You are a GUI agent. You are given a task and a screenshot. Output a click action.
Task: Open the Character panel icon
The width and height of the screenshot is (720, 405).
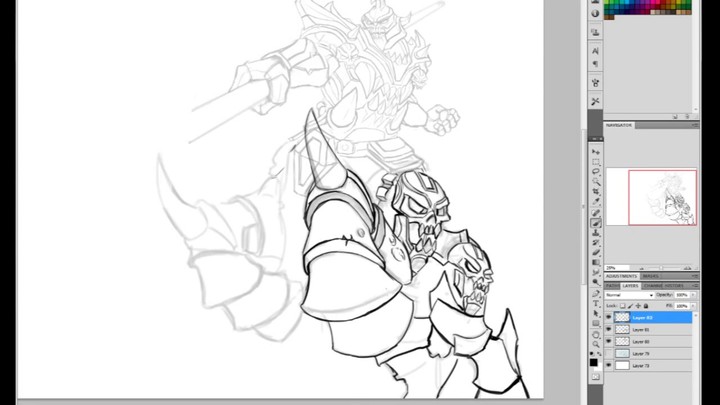coord(596,51)
